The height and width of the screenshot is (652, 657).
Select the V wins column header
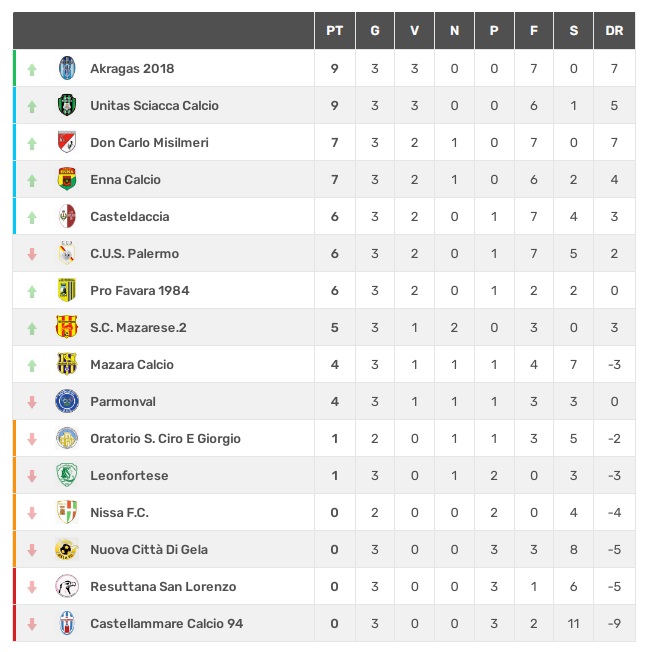[x=414, y=31]
